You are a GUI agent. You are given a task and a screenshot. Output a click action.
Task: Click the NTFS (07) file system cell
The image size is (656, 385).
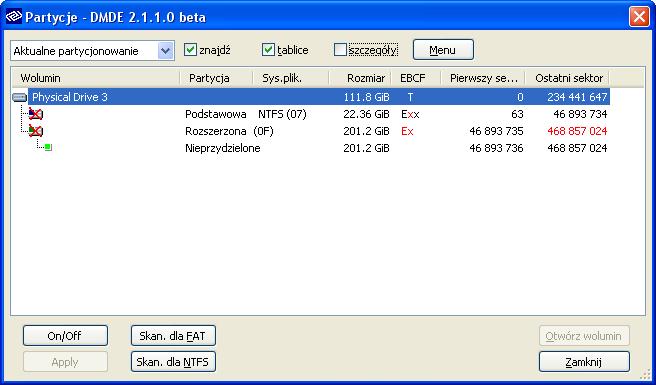pos(282,114)
